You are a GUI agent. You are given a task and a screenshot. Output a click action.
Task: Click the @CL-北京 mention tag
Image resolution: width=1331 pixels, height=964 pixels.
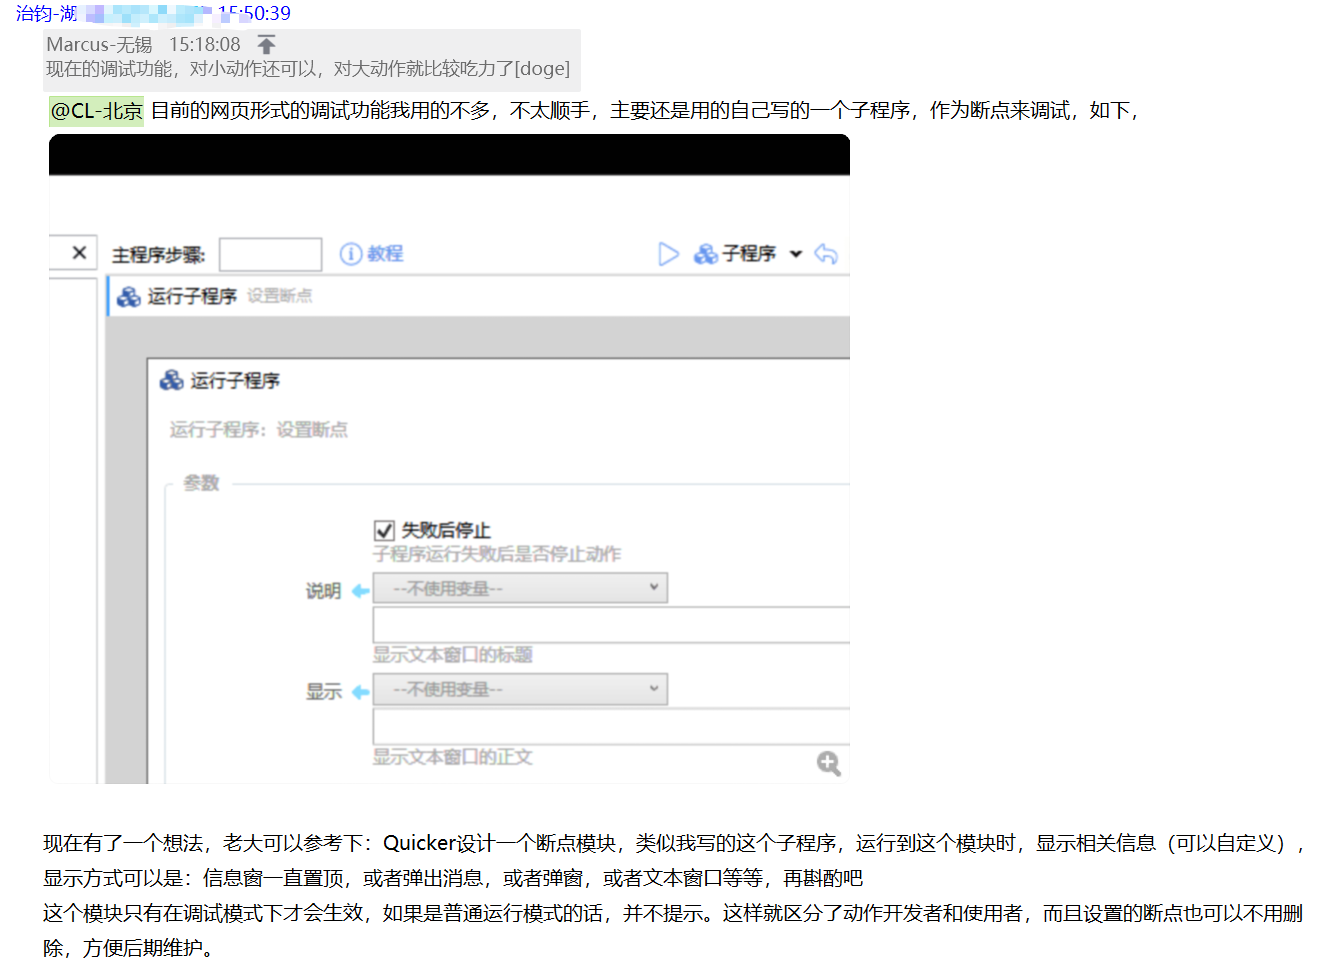pyautogui.click(x=97, y=111)
